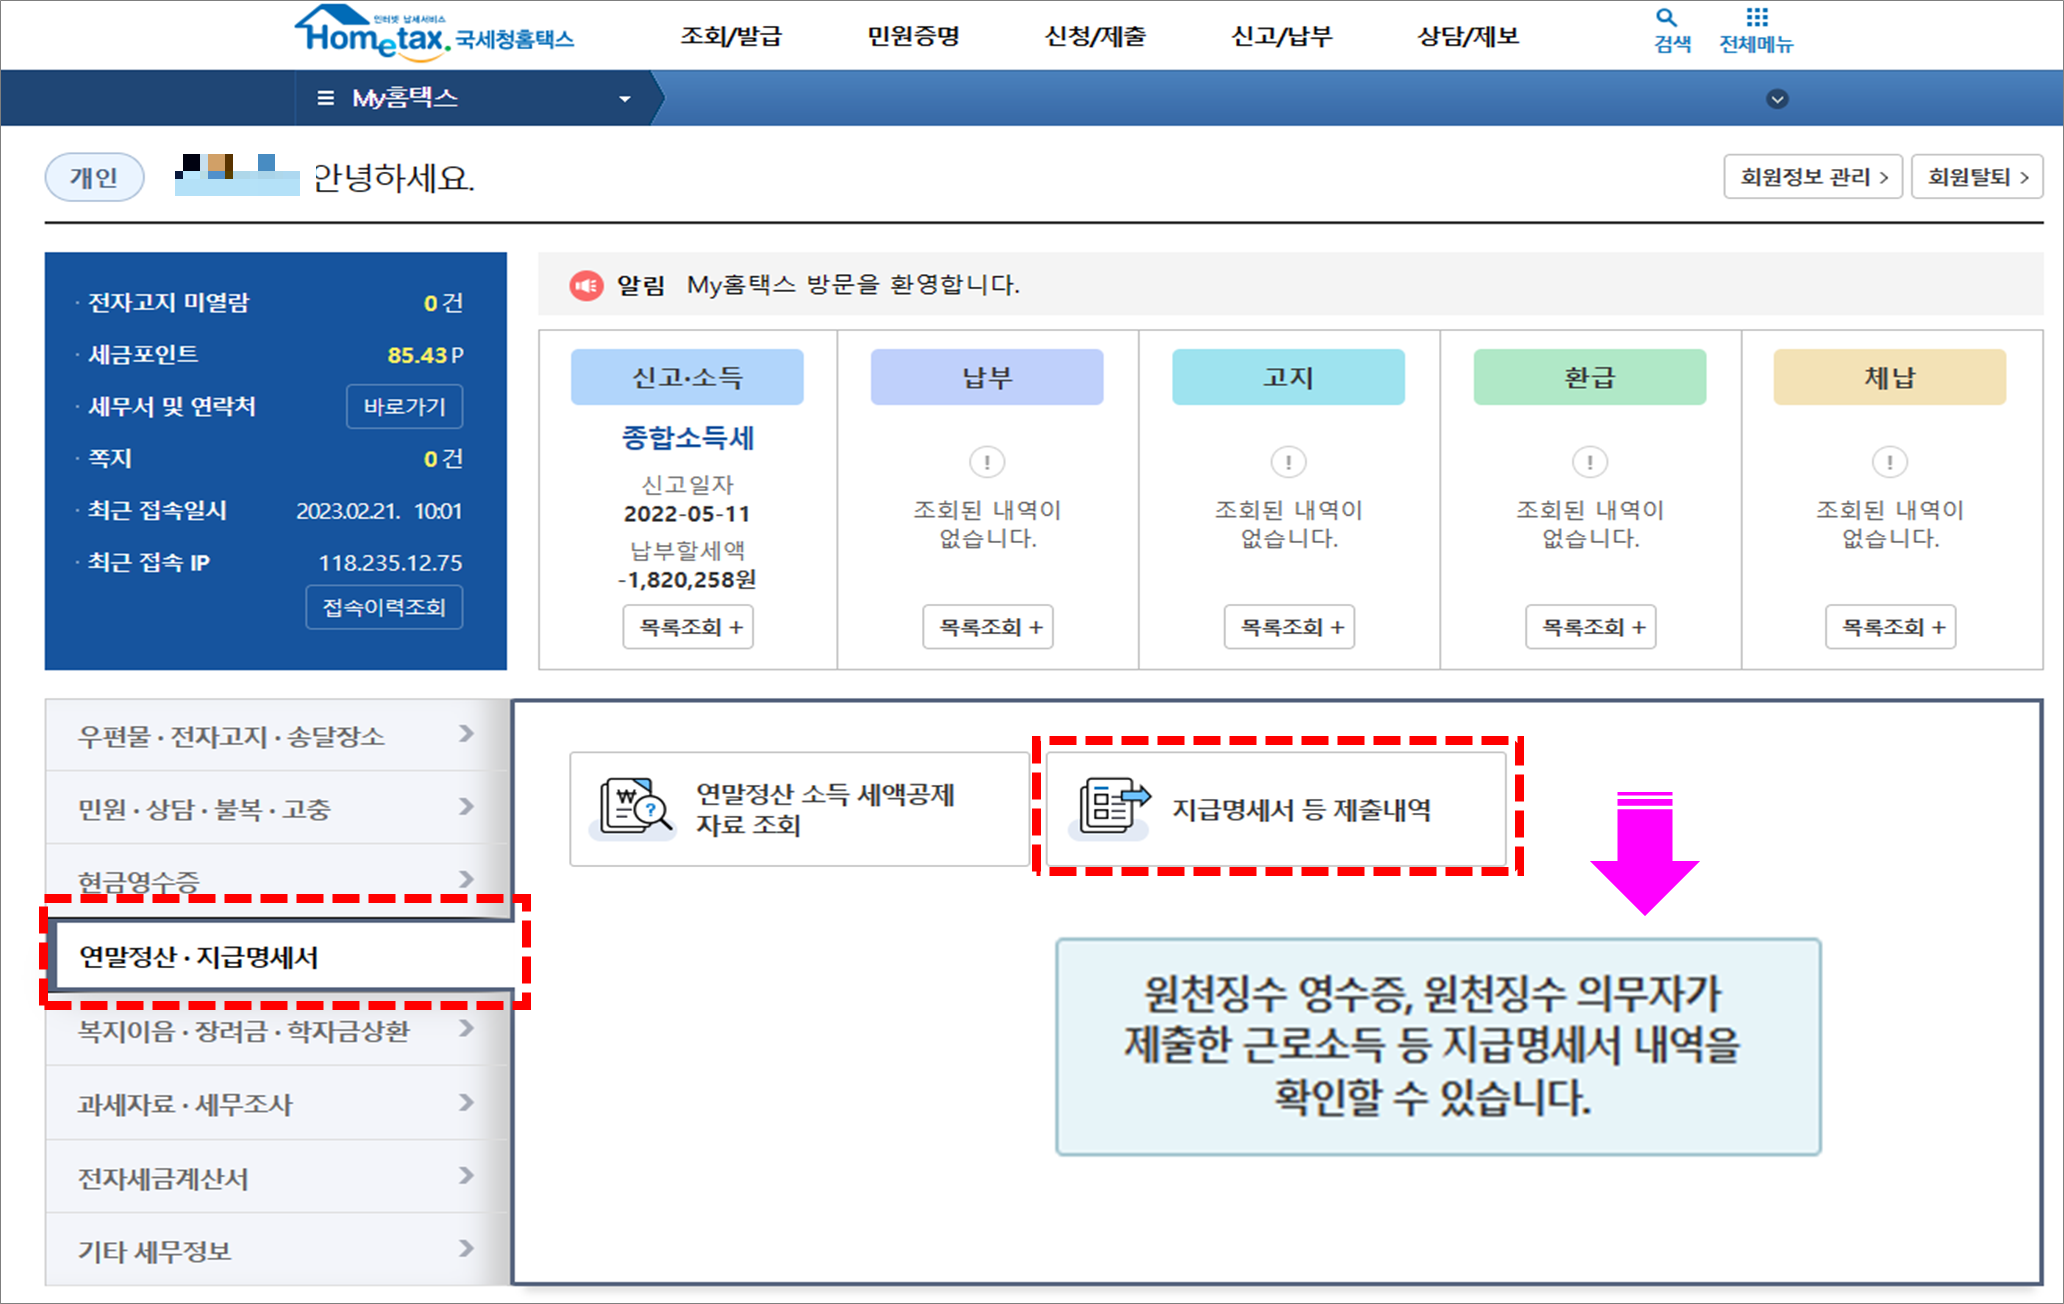Click the hamburger icon beside My홈택스
Screen dimensions: 2064x1304
(325, 97)
